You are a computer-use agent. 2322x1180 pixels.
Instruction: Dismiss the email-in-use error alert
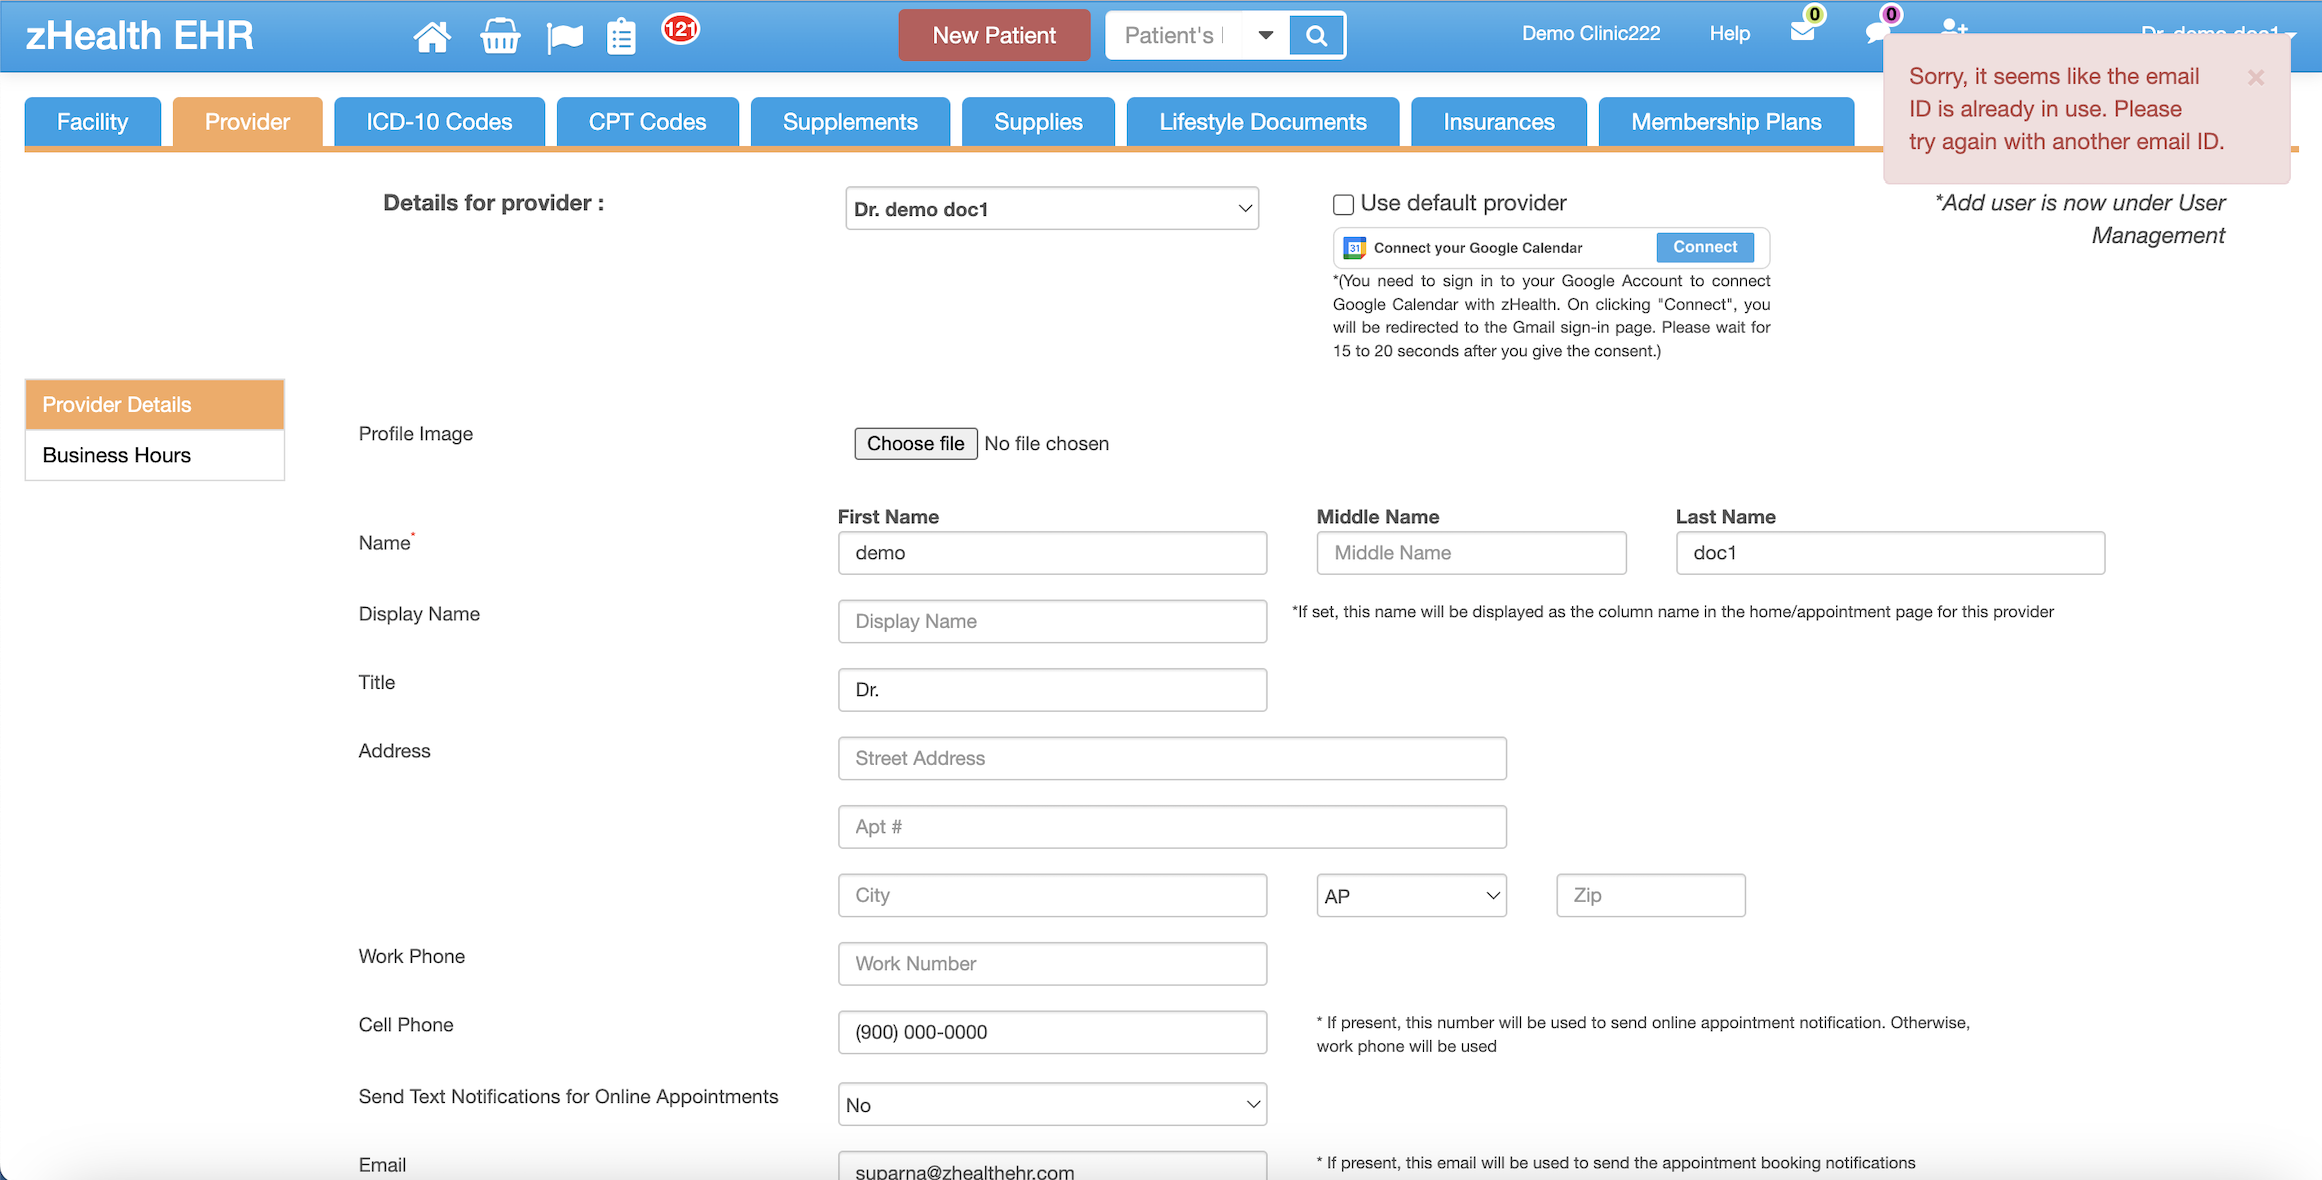(x=2256, y=77)
